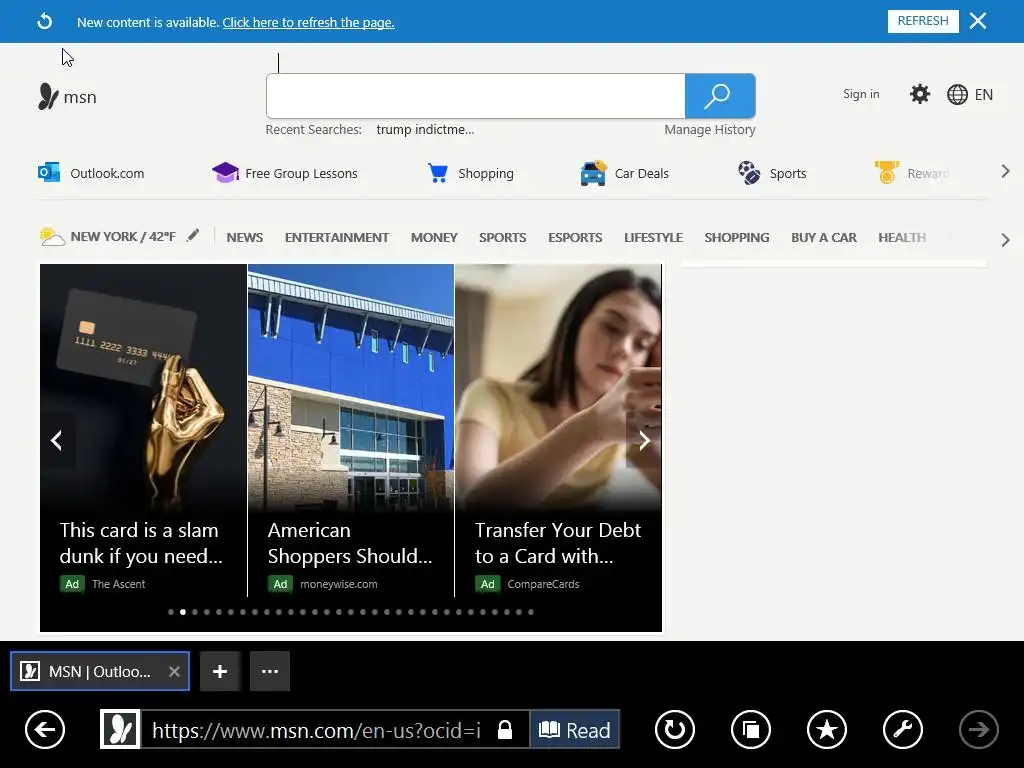
Task: Click the New York weather icon
Action: pyautogui.click(x=52, y=236)
